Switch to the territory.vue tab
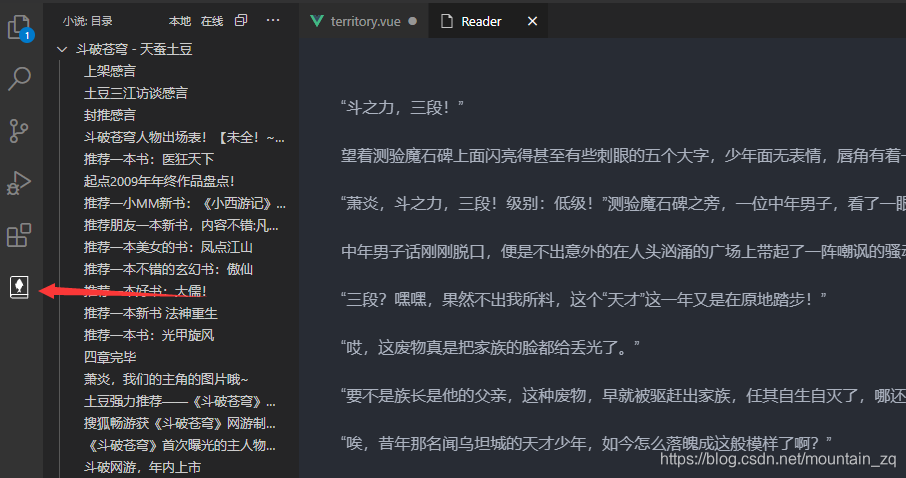Image resolution: width=906 pixels, height=478 pixels. [363, 21]
